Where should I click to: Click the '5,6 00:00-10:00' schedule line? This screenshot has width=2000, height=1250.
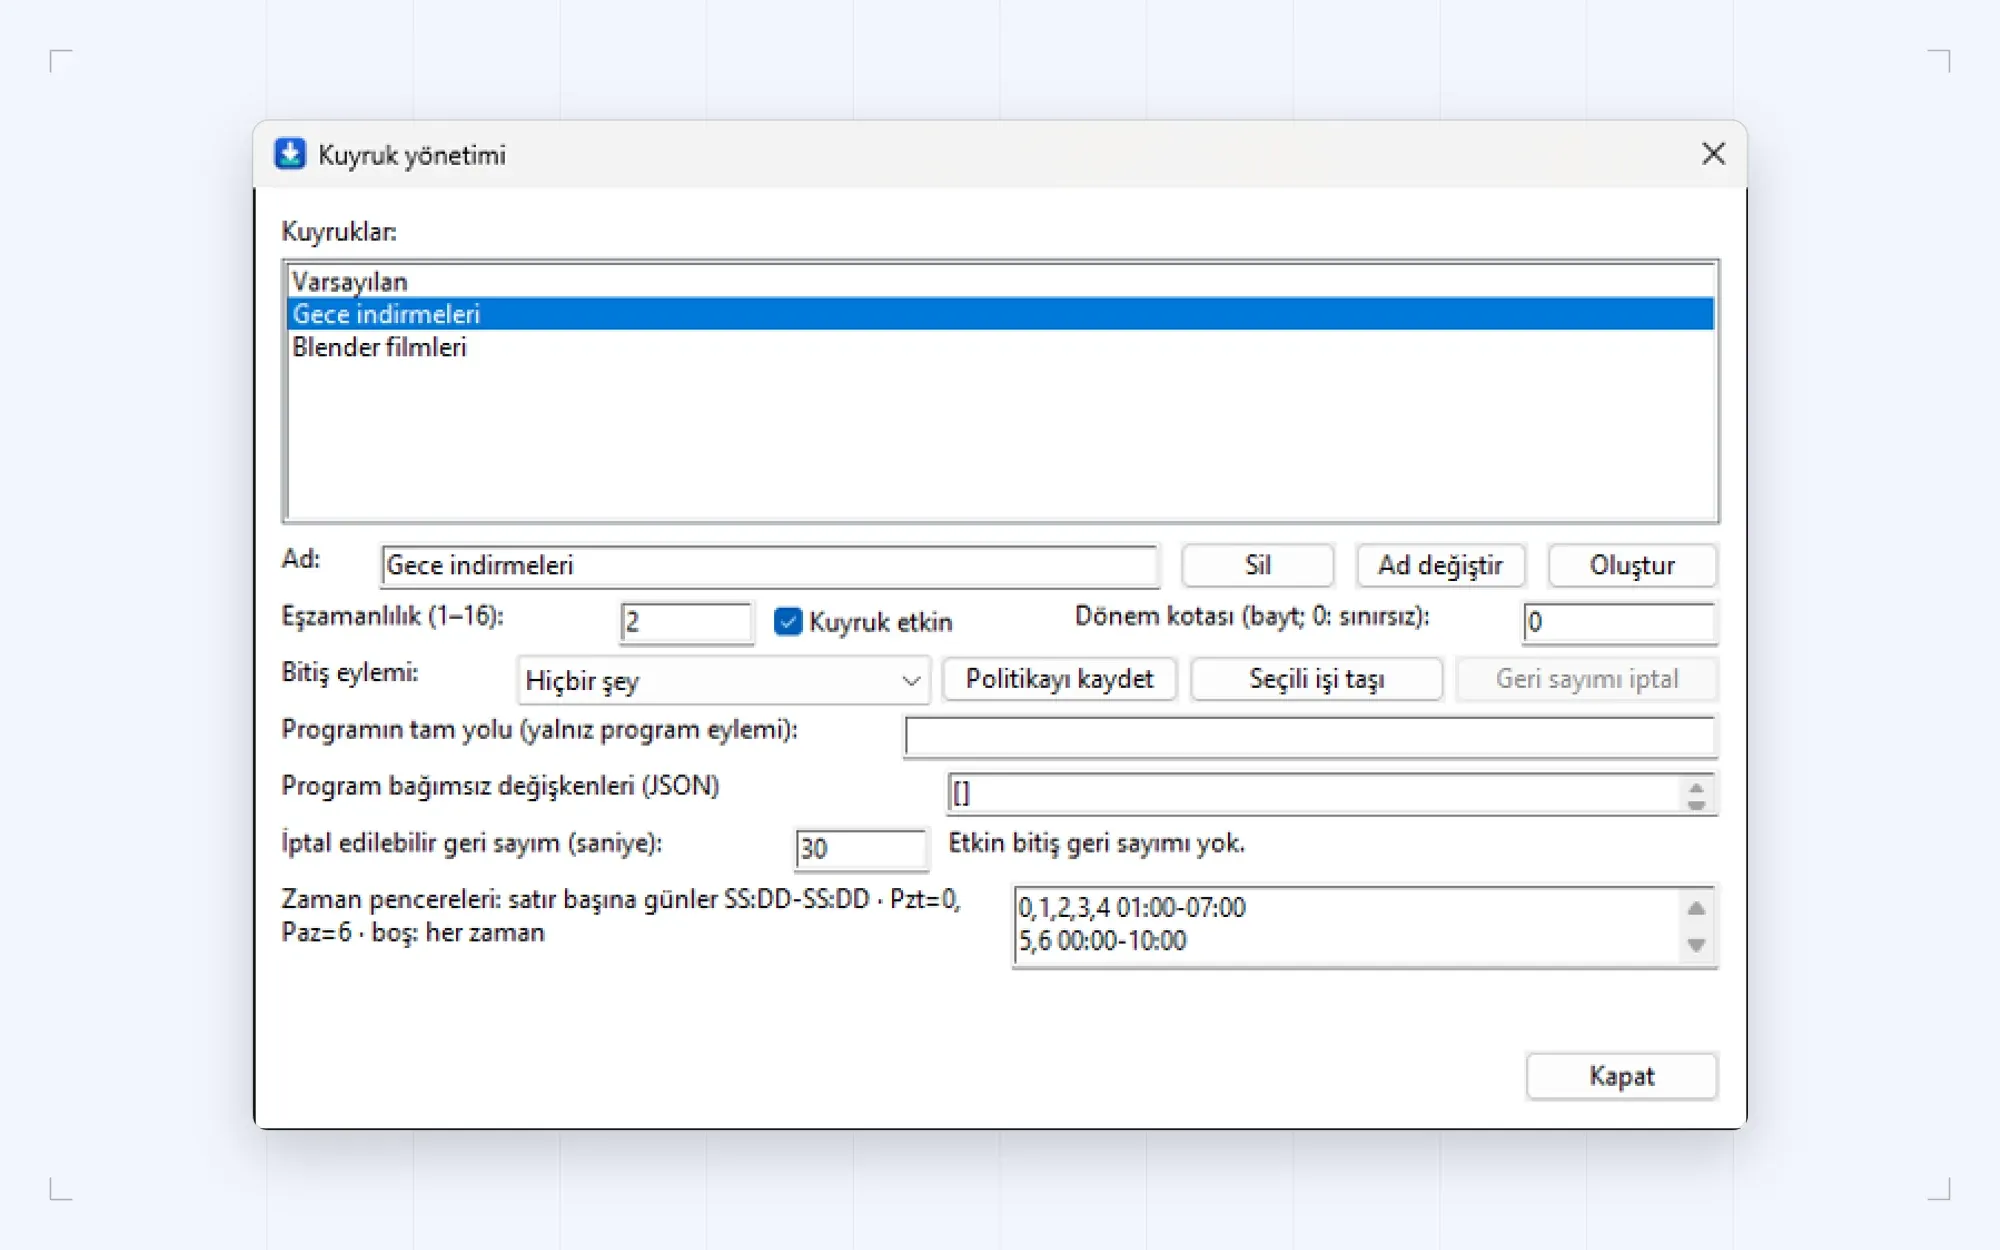click(x=1102, y=941)
